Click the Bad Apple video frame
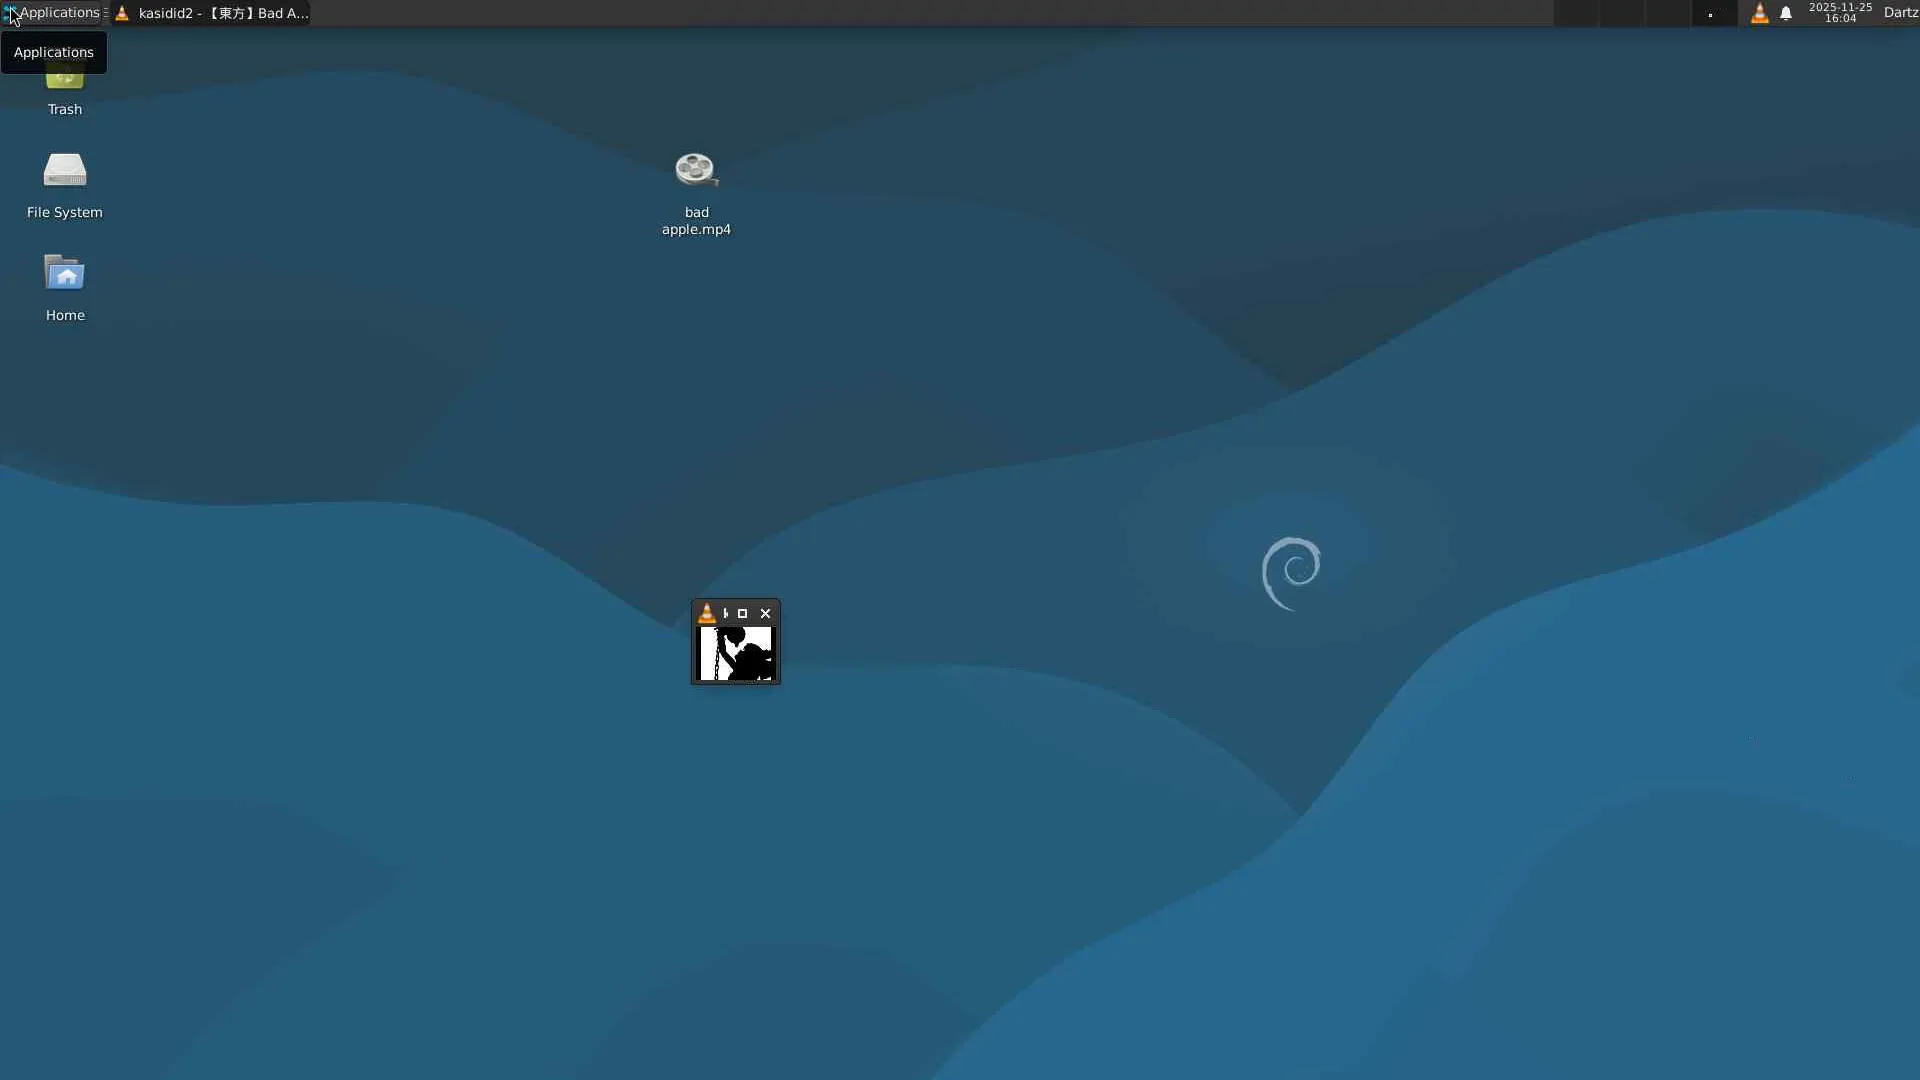 coord(736,654)
